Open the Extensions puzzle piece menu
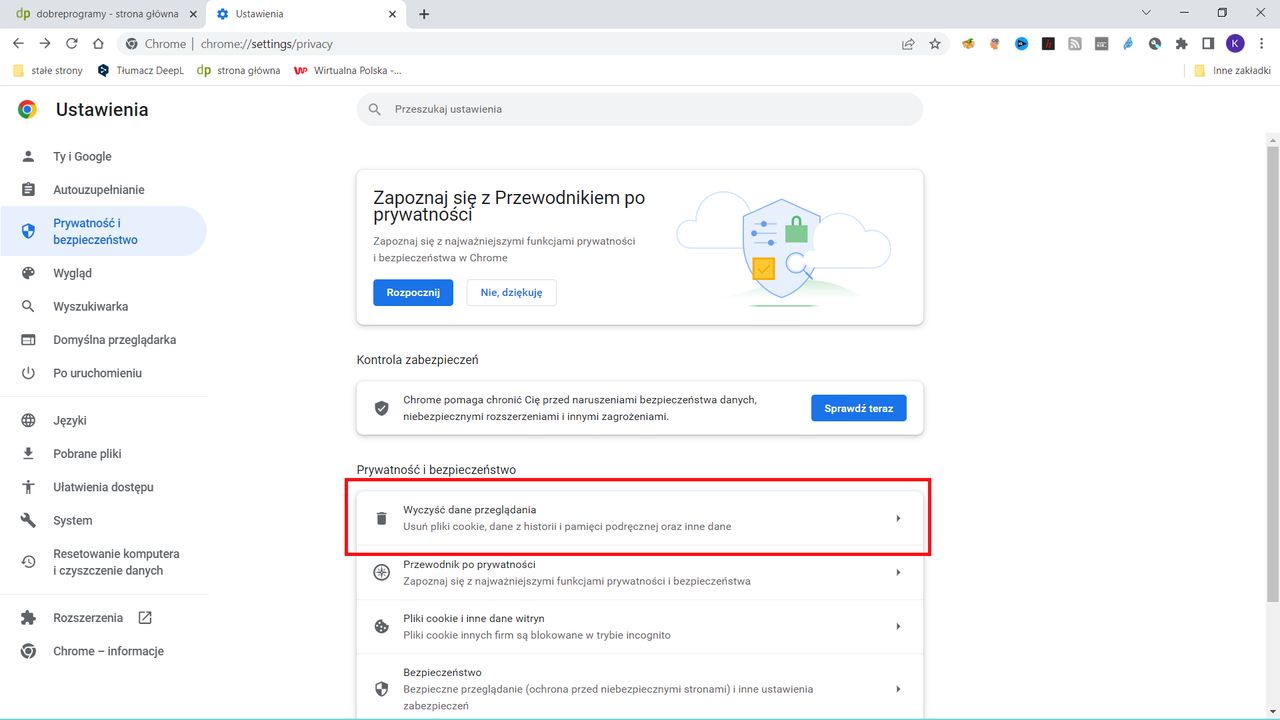 click(x=1181, y=43)
